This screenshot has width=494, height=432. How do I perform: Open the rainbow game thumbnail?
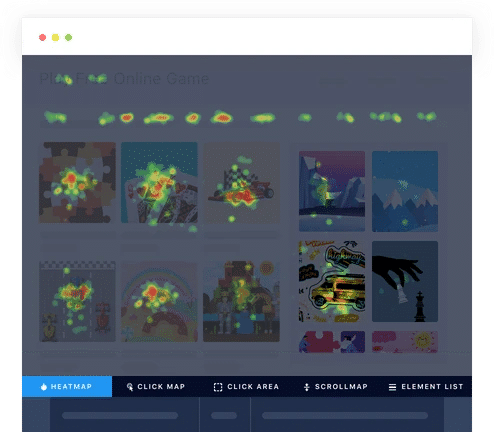[159, 301]
